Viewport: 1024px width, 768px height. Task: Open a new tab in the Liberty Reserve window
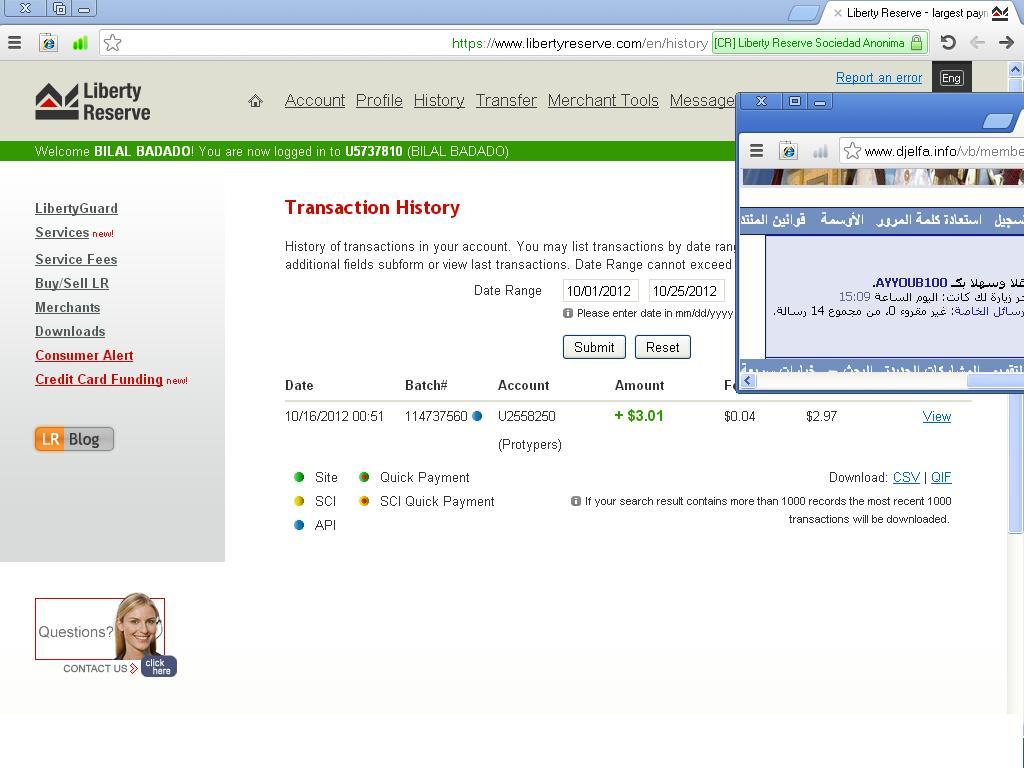(803, 12)
